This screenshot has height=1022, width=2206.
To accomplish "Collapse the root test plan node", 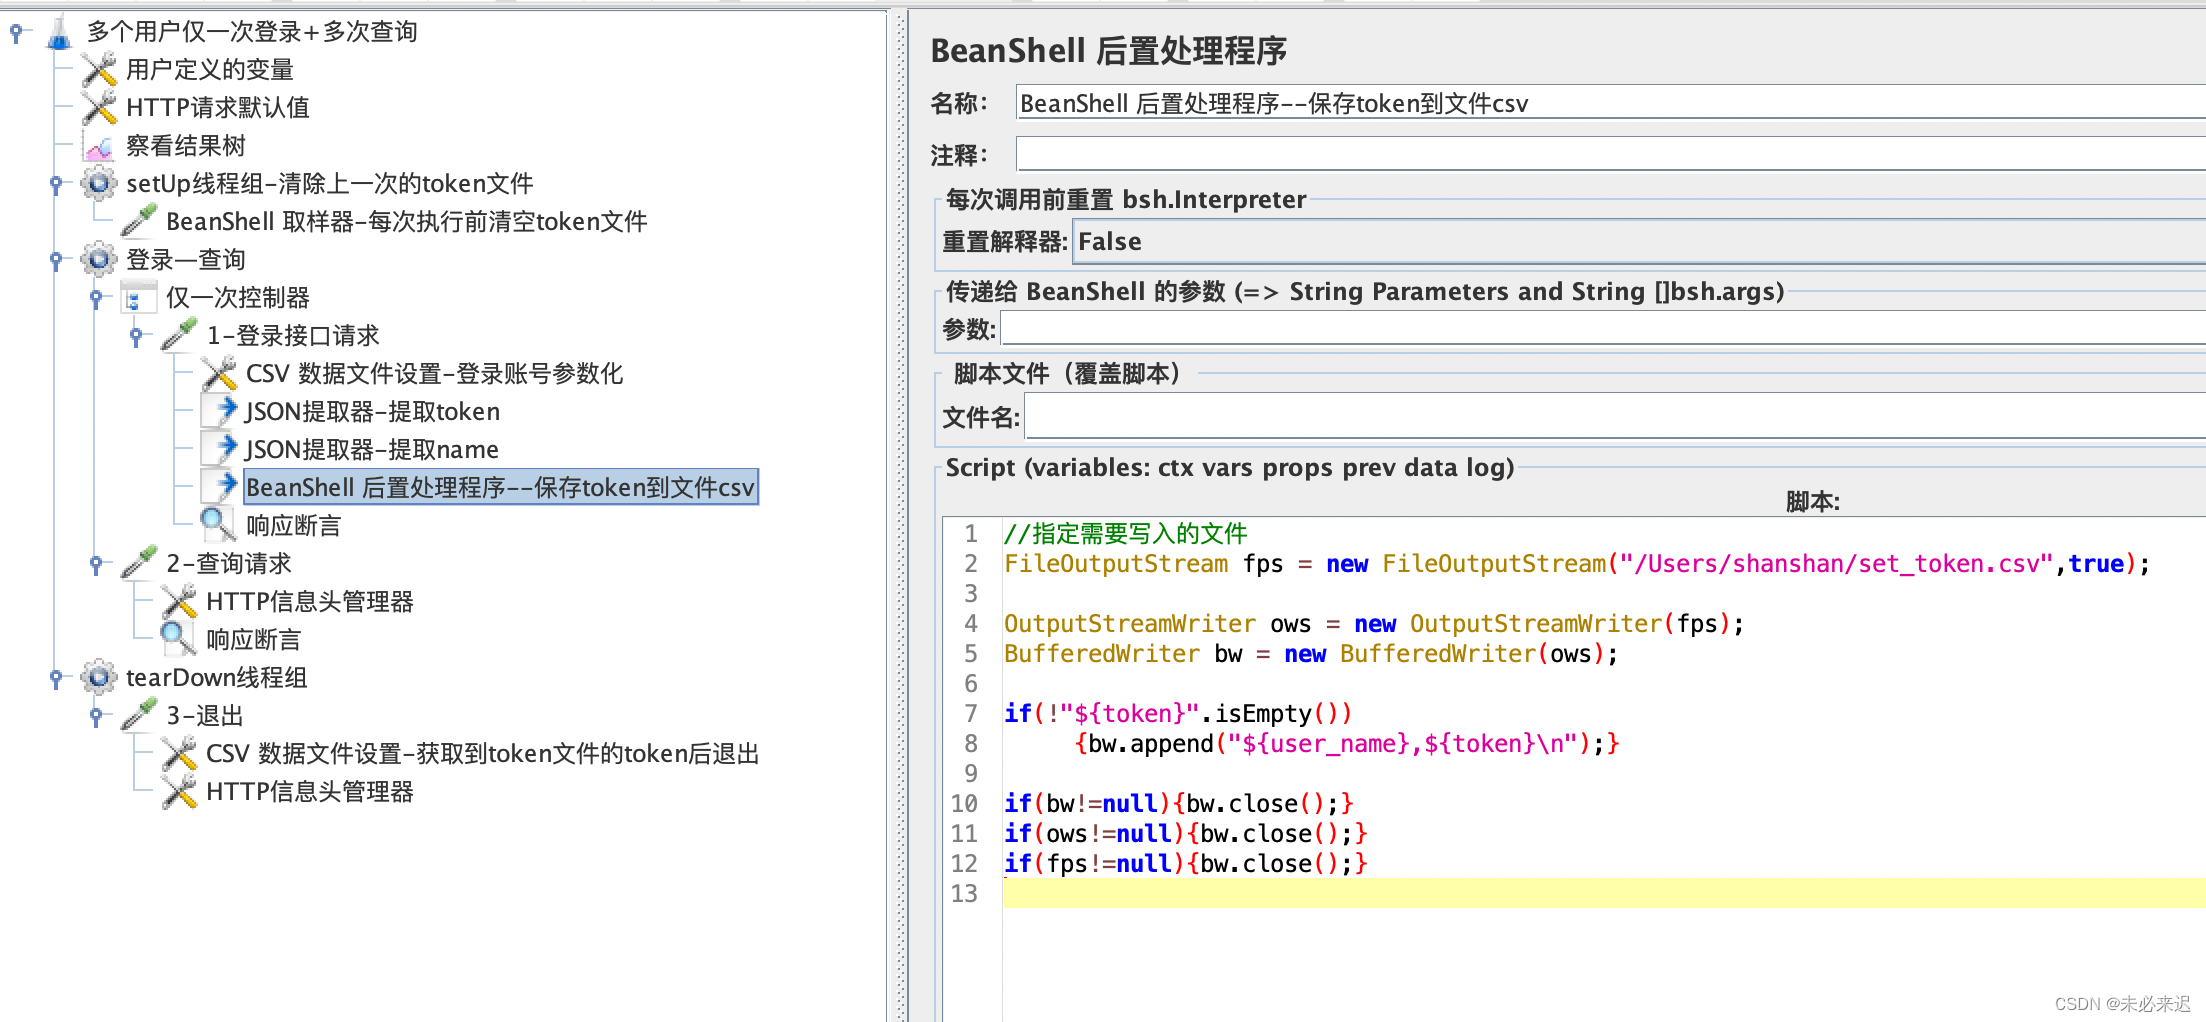I will point(16,33).
